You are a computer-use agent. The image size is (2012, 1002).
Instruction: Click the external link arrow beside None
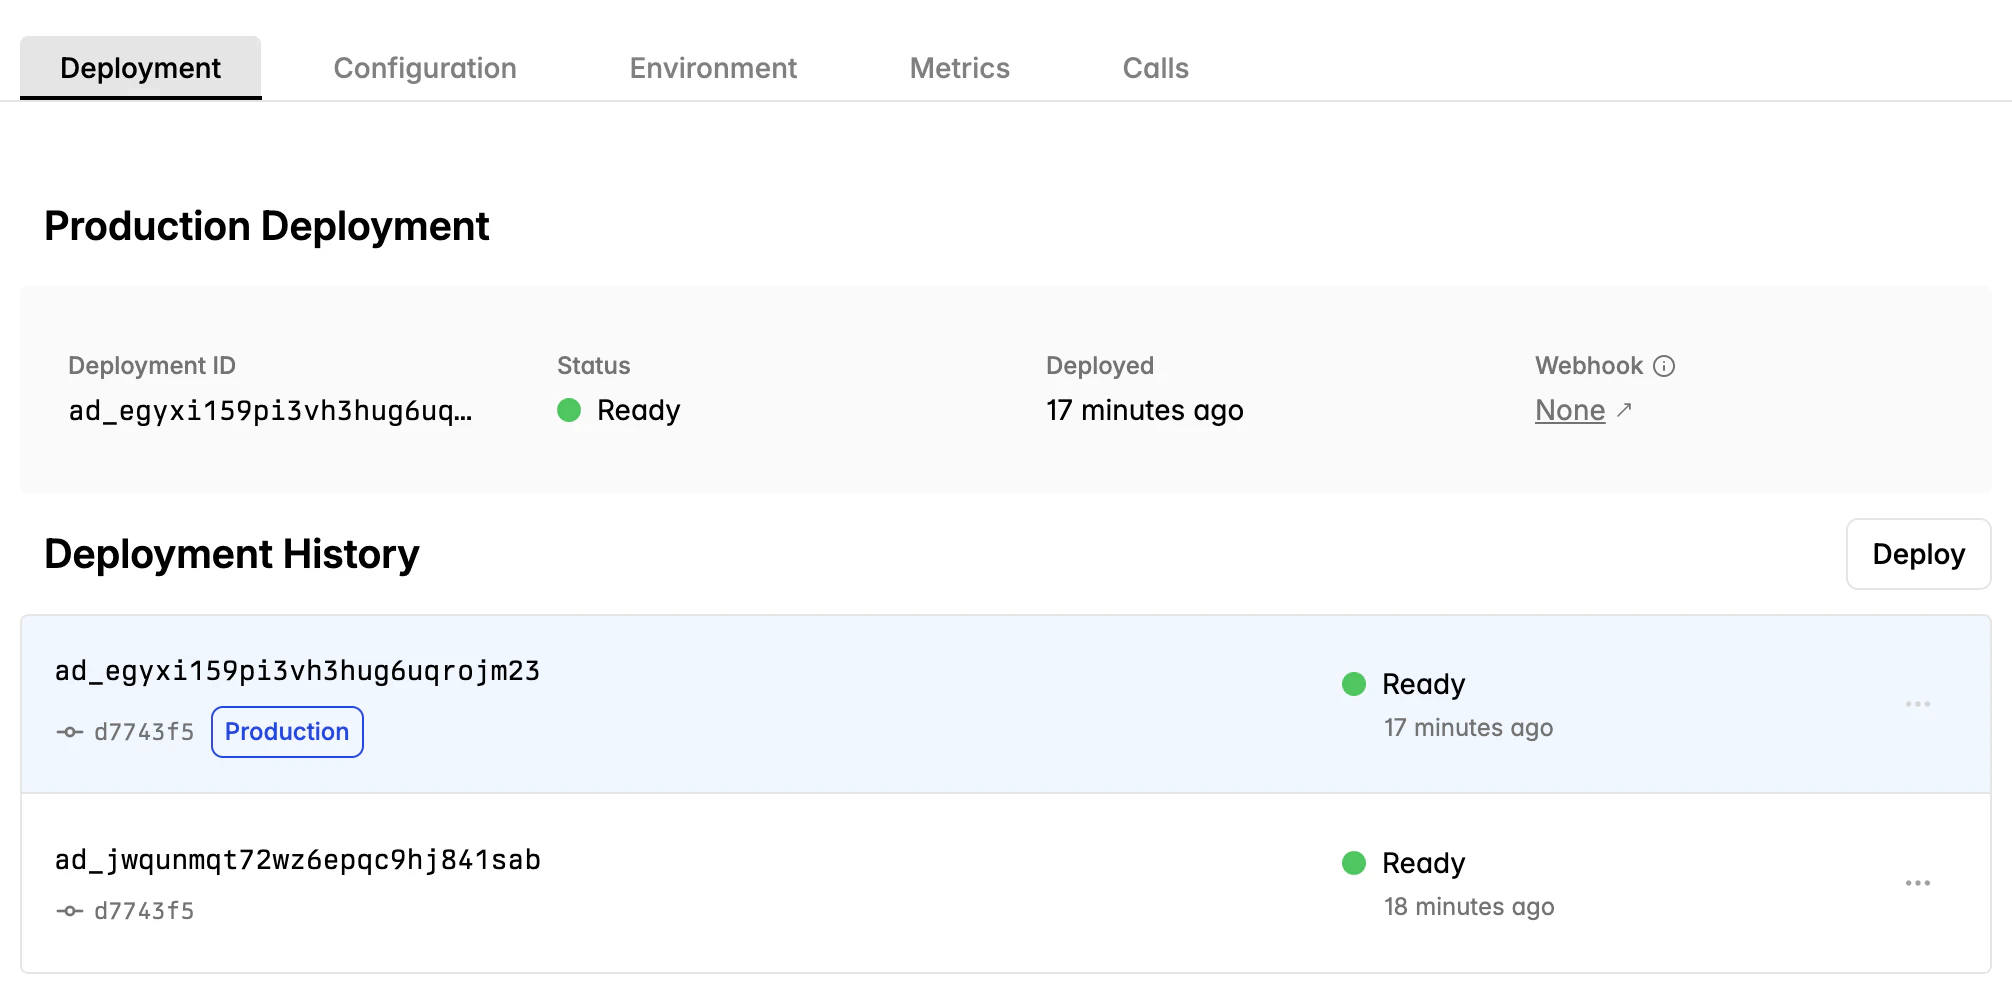coord(1625,410)
